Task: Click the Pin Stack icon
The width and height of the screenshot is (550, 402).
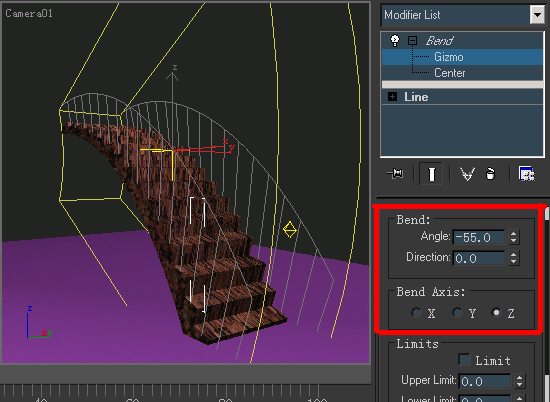Action: point(395,173)
